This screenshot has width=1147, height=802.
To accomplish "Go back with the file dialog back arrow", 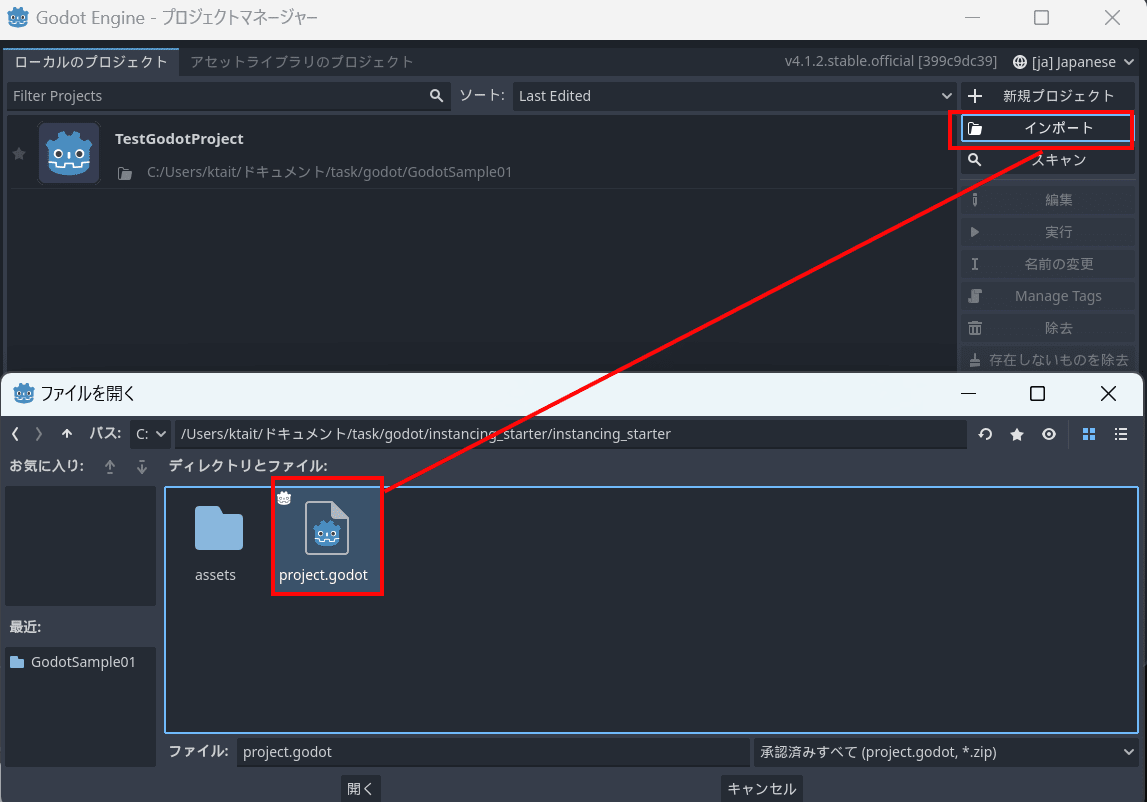I will click(x=15, y=434).
